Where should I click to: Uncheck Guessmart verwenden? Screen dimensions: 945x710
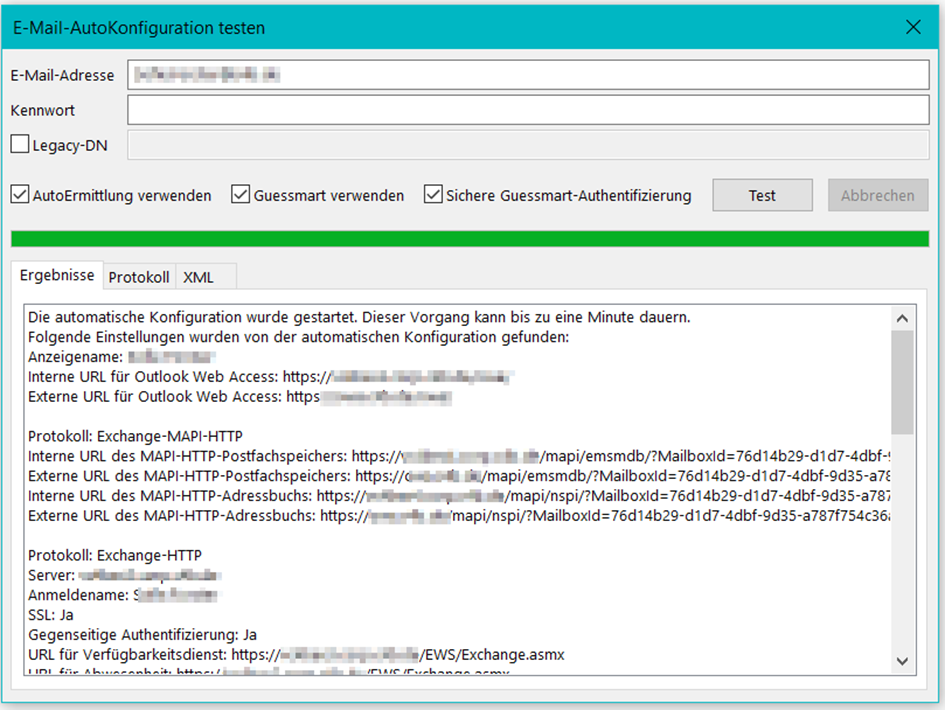(x=240, y=195)
